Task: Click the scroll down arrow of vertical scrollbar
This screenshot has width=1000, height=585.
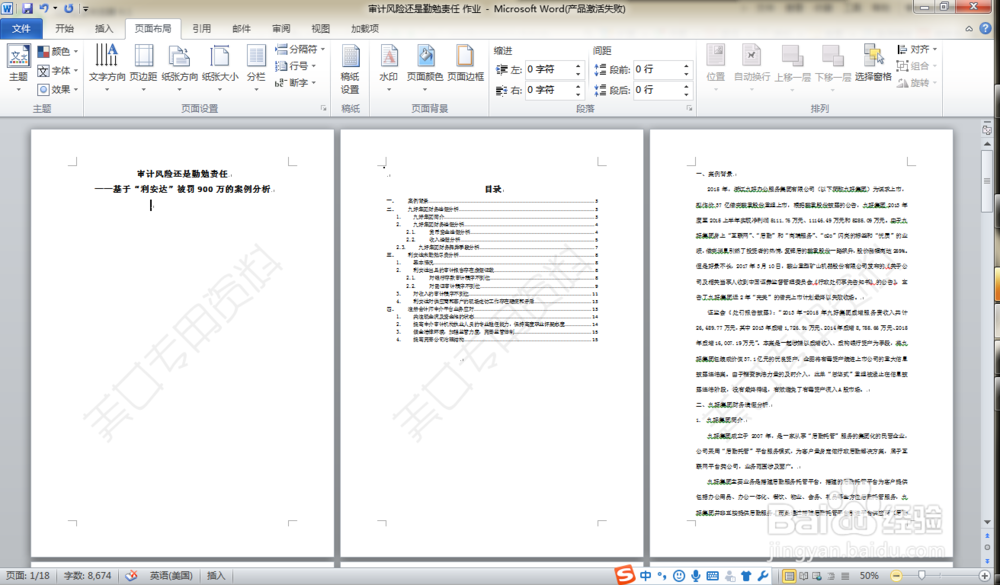Action: click(987, 522)
